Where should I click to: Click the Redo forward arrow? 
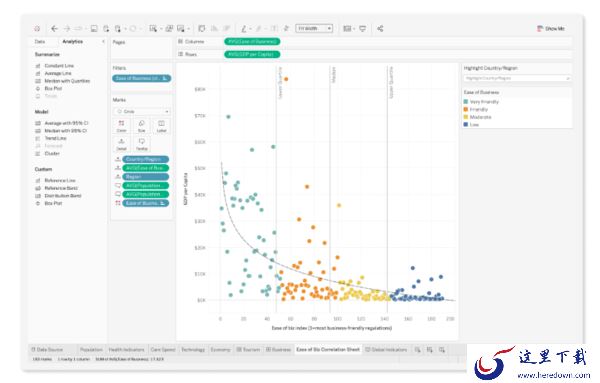tap(67, 29)
